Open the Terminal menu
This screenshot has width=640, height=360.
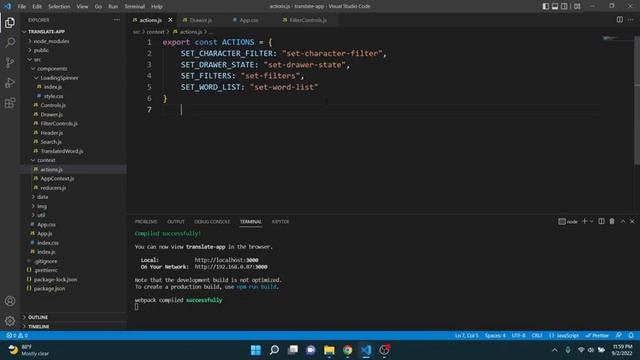coord(134,6)
